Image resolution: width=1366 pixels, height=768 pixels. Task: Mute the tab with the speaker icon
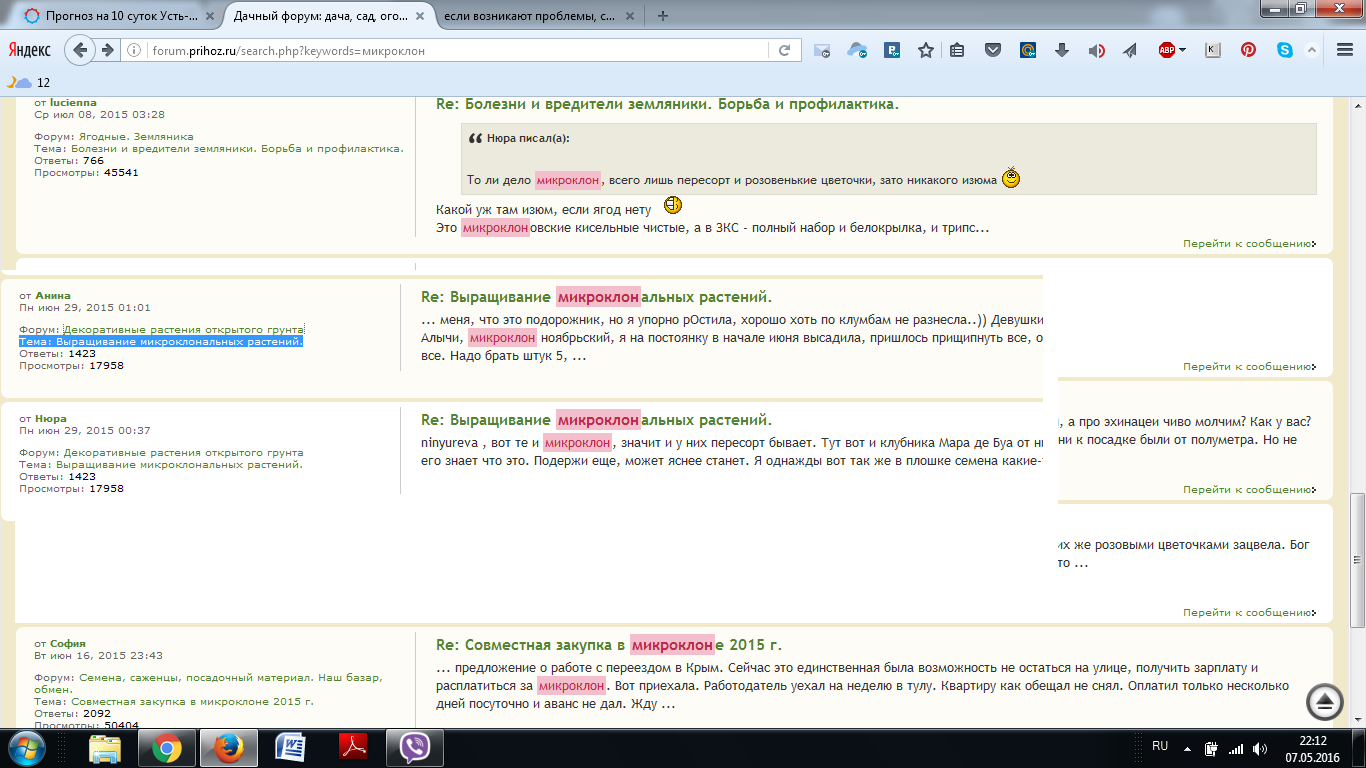tap(1096, 50)
